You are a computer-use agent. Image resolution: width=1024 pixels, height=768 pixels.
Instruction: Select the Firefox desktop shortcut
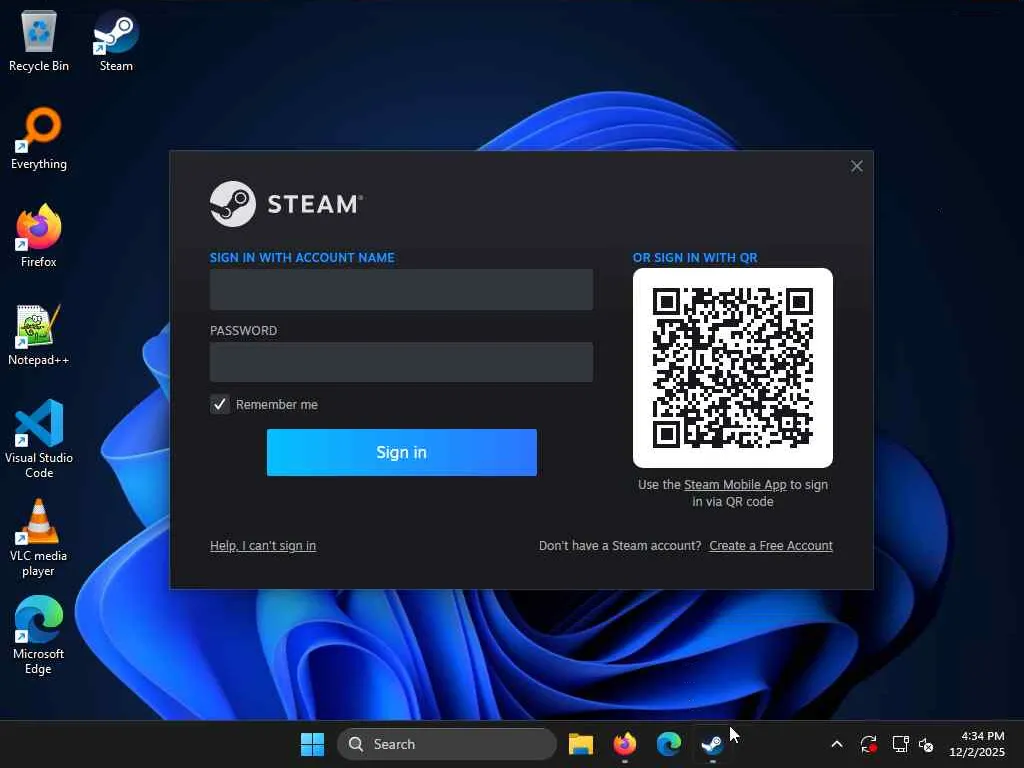pos(39,236)
